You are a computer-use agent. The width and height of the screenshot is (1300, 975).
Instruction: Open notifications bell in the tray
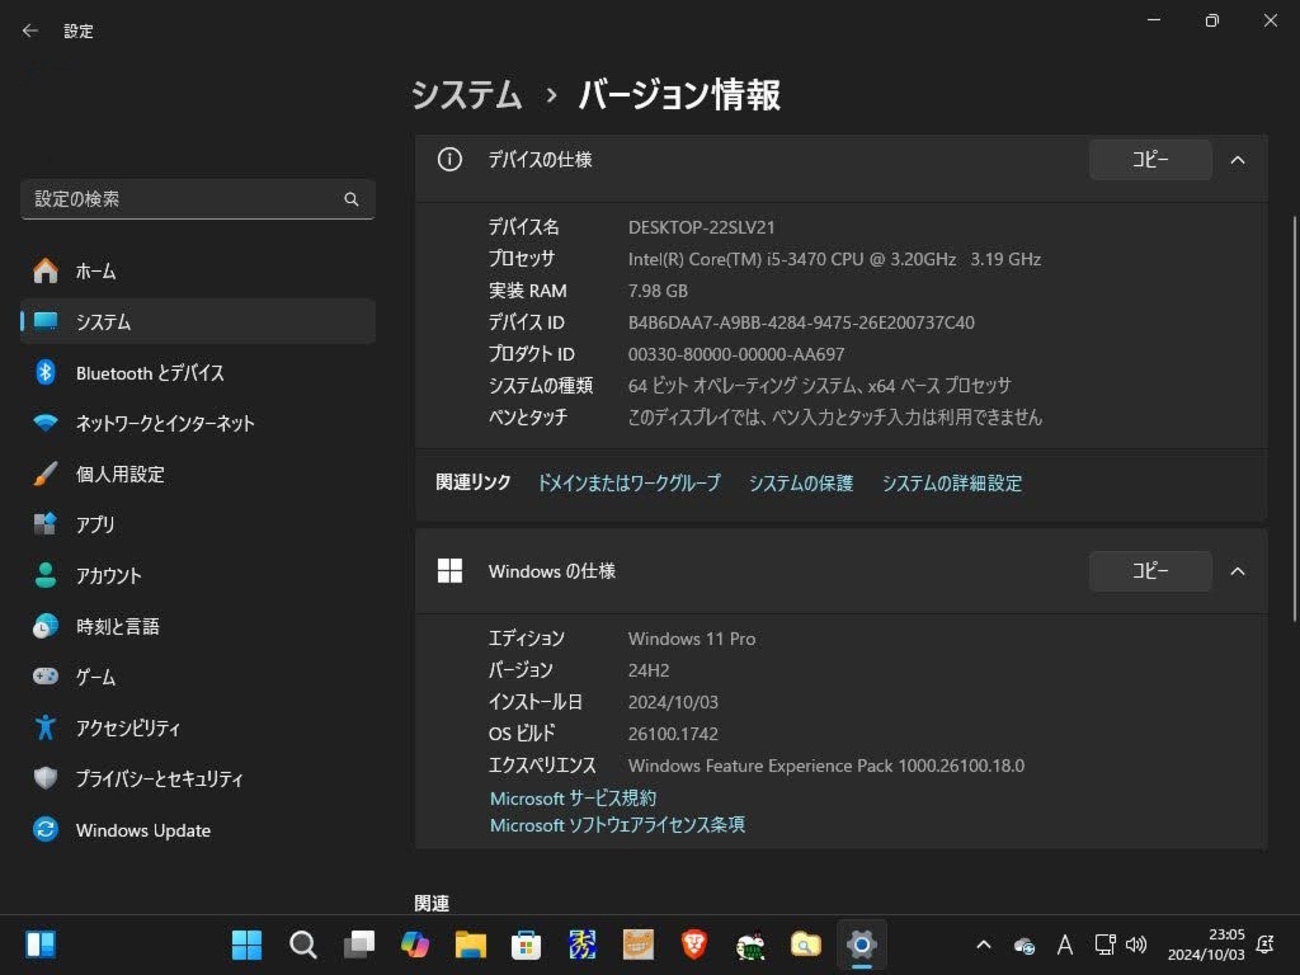pyautogui.click(x=1265, y=945)
